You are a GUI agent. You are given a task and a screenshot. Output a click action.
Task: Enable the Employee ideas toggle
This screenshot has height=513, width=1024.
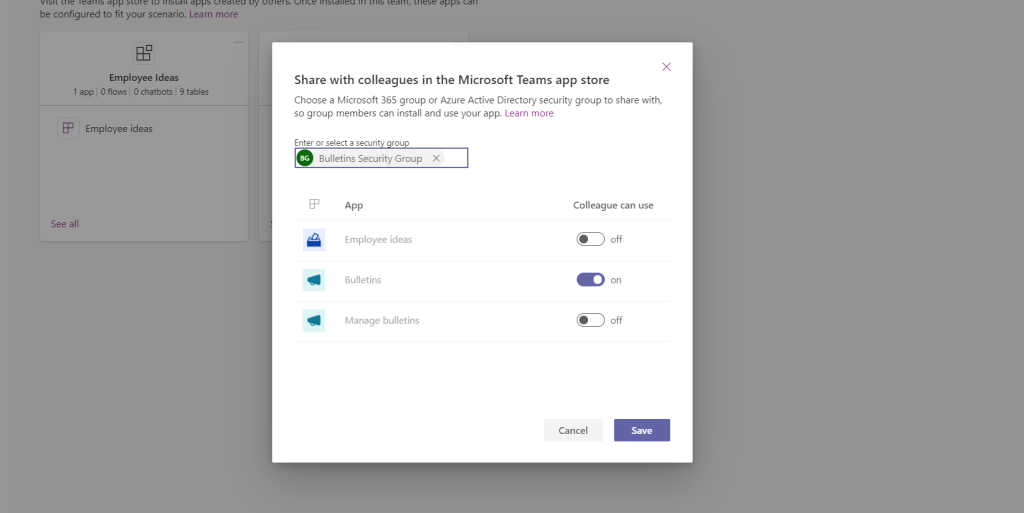point(590,240)
